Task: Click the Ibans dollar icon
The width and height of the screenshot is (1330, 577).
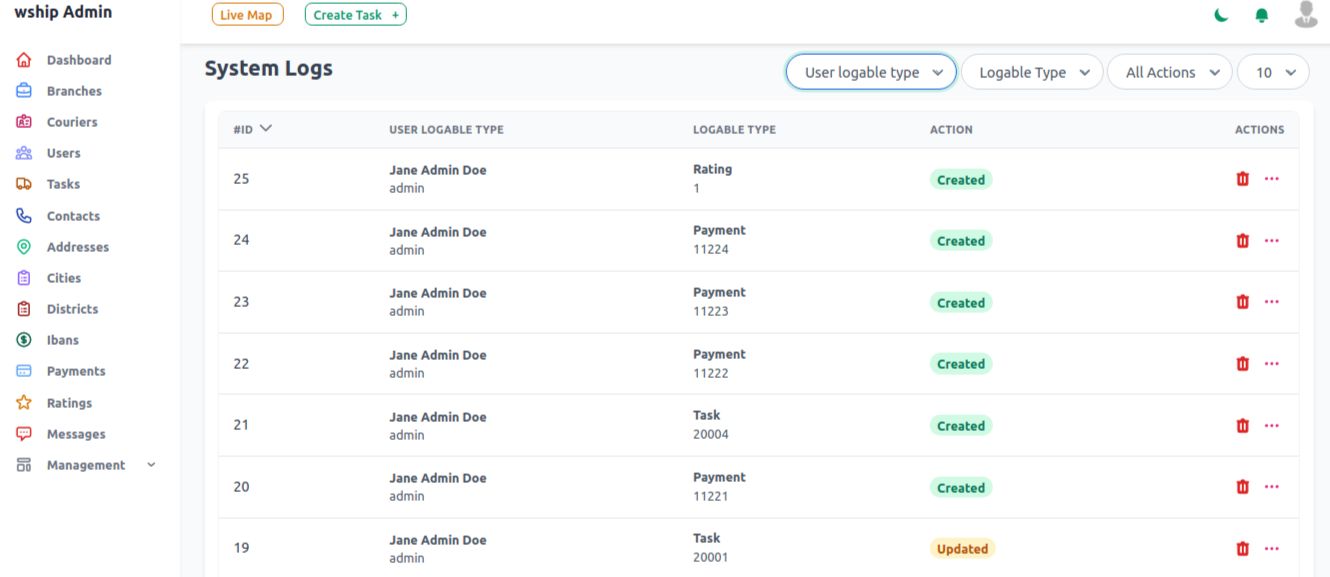Action: pyautogui.click(x=24, y=340)
